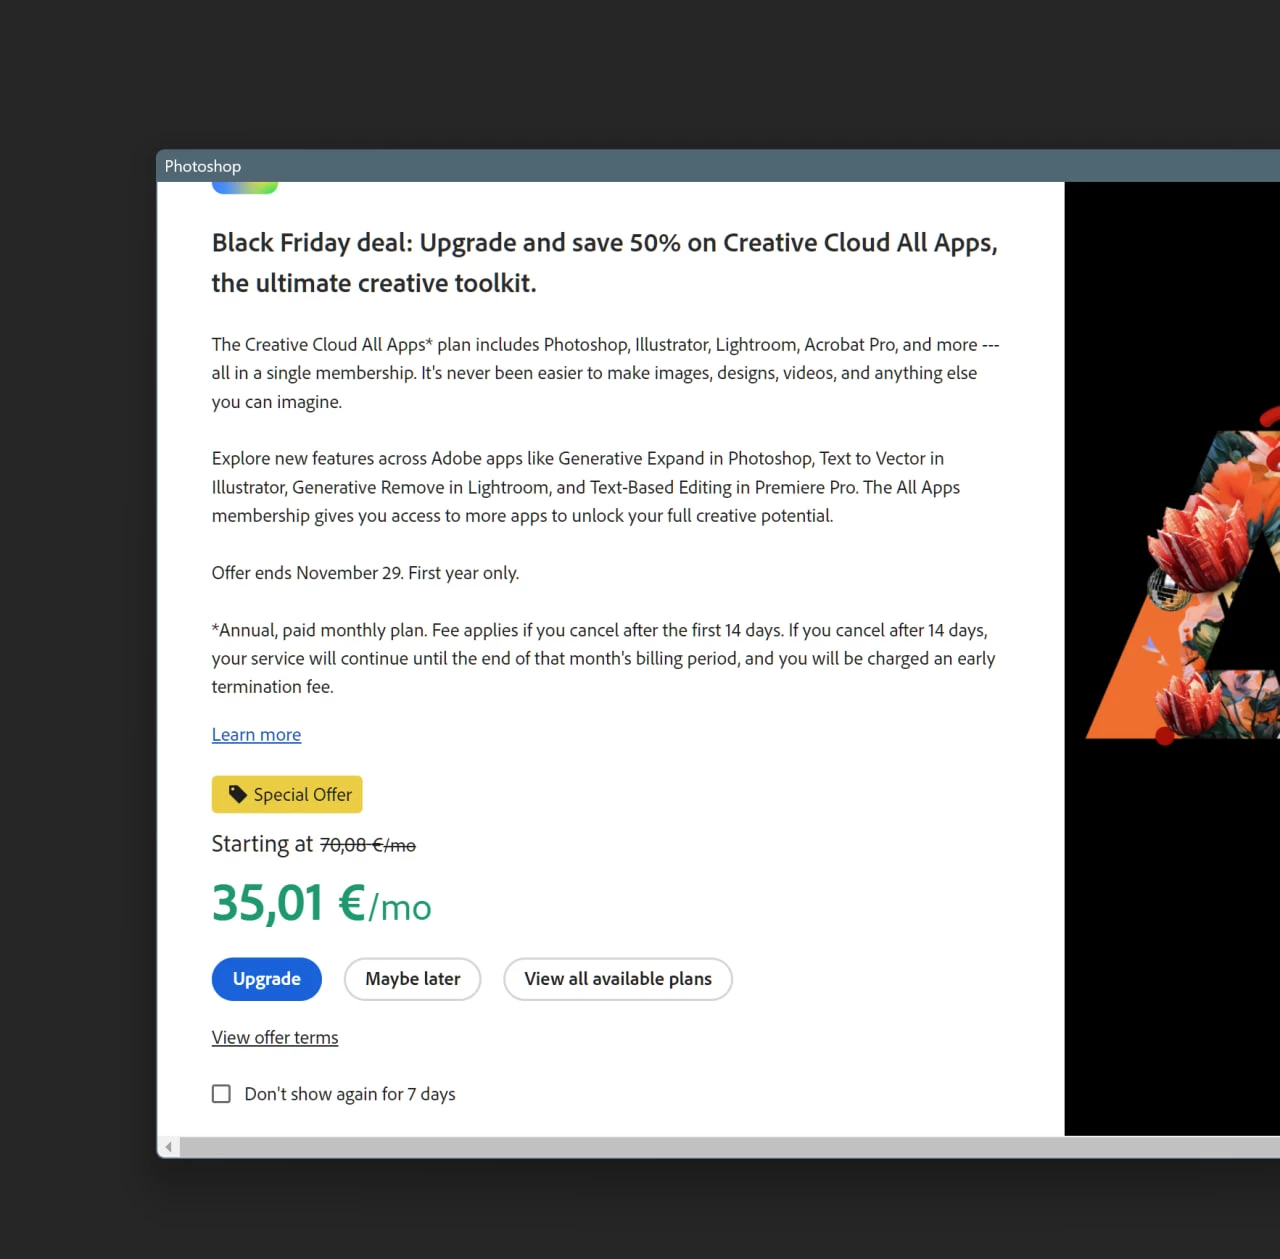Follow the Learn more link

point(256,735)
